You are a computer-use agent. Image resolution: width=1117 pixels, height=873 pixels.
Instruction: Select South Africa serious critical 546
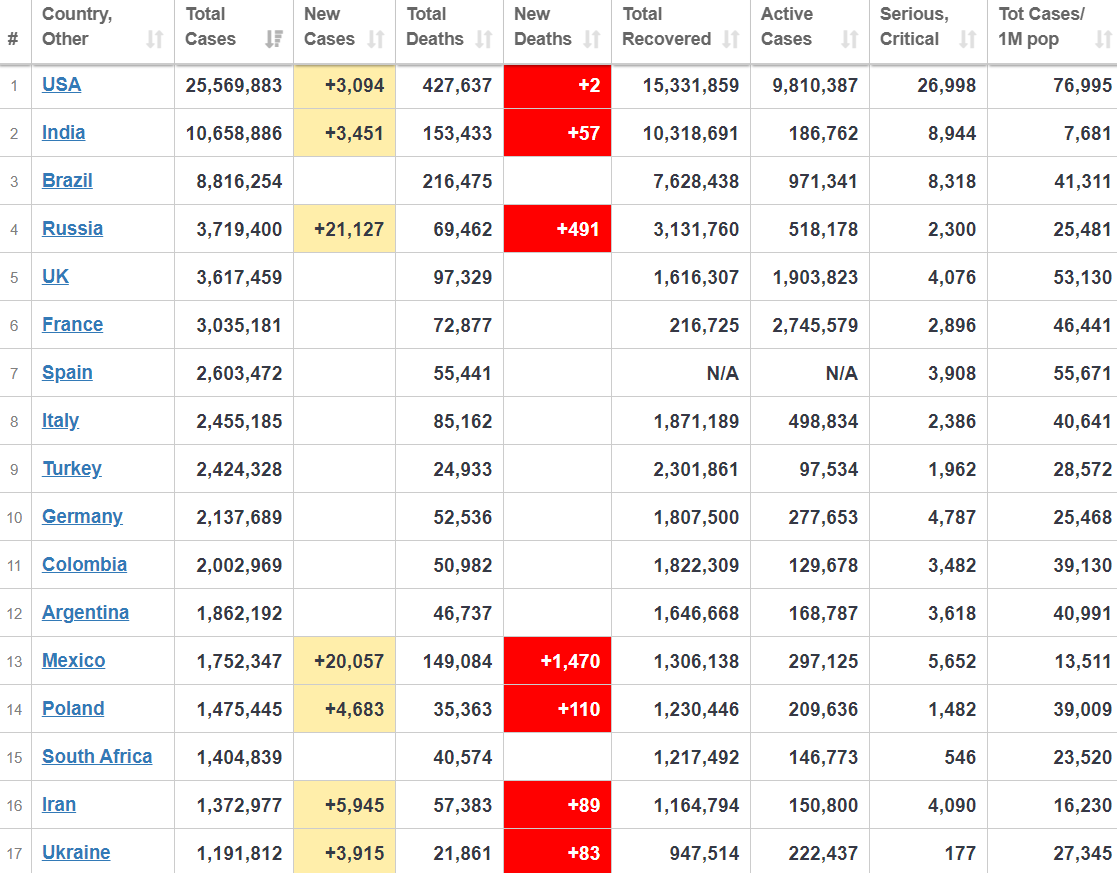pos(960,758)
